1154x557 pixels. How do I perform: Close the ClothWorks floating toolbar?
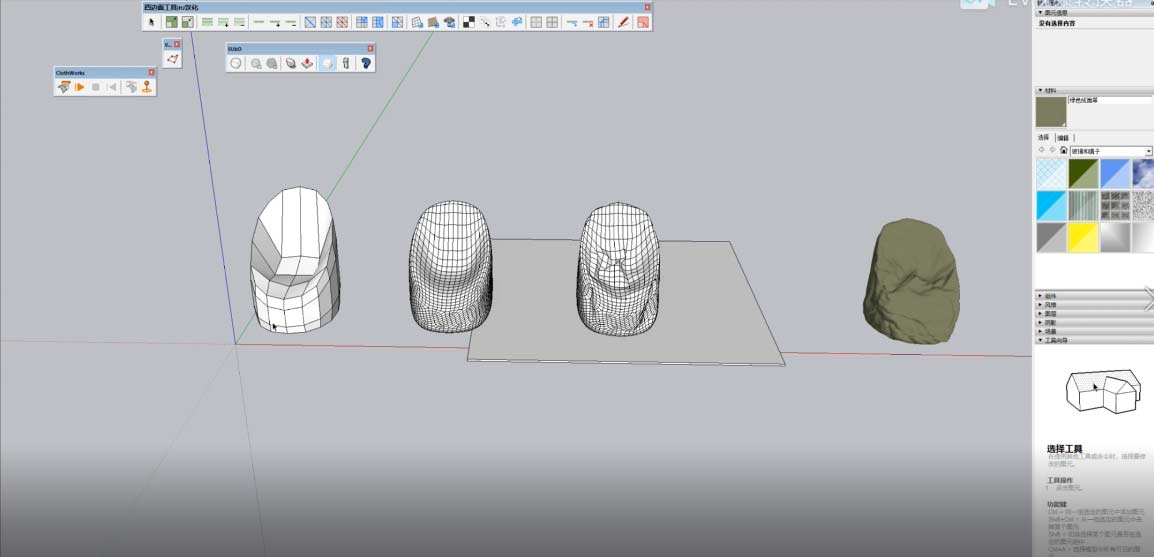[x=151, y=72]
